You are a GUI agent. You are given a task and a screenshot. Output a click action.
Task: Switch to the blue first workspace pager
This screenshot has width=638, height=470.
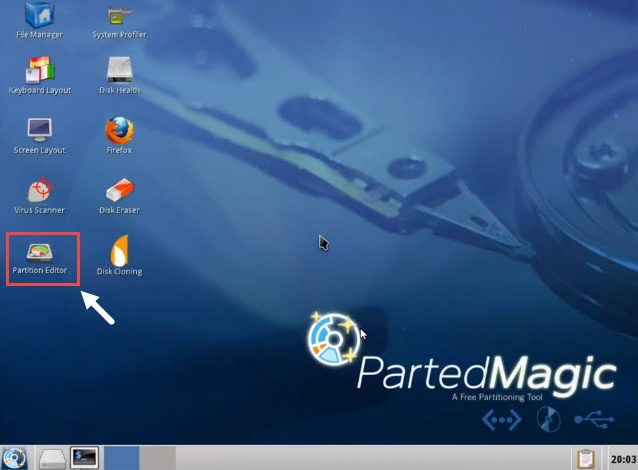click(122, 458)
